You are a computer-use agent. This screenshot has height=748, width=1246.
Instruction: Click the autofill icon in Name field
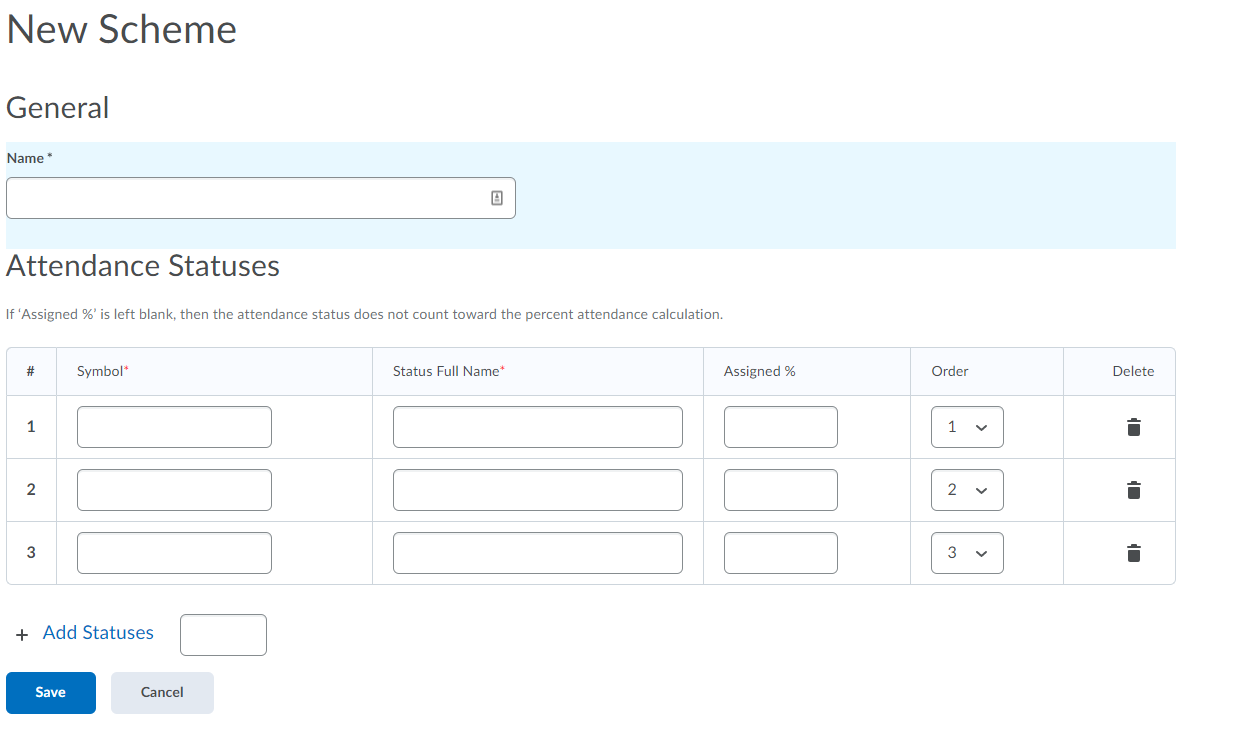point(496,198)
